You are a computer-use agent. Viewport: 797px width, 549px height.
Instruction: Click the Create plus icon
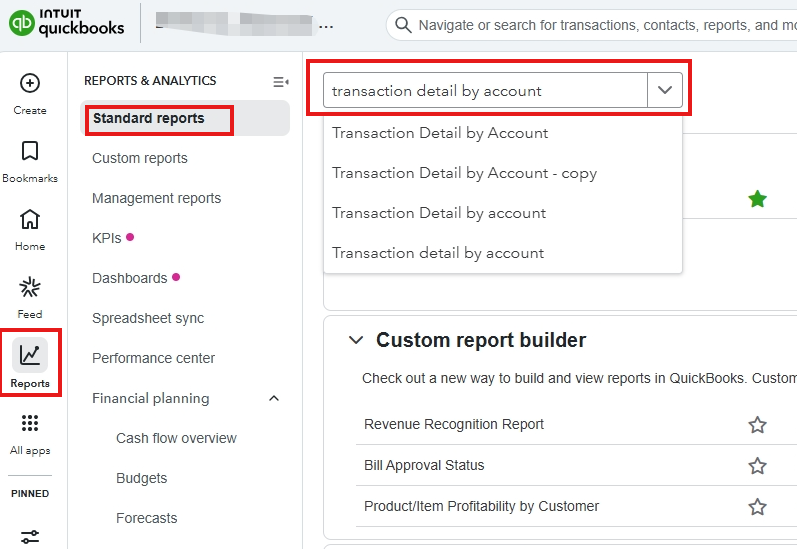click(30, 83)
